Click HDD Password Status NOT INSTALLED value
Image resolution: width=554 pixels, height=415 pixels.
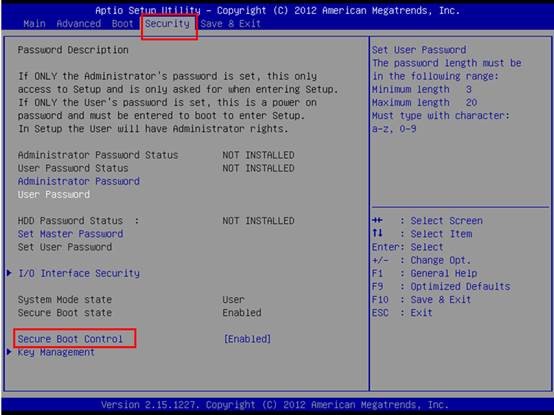(x=258, y=221)
